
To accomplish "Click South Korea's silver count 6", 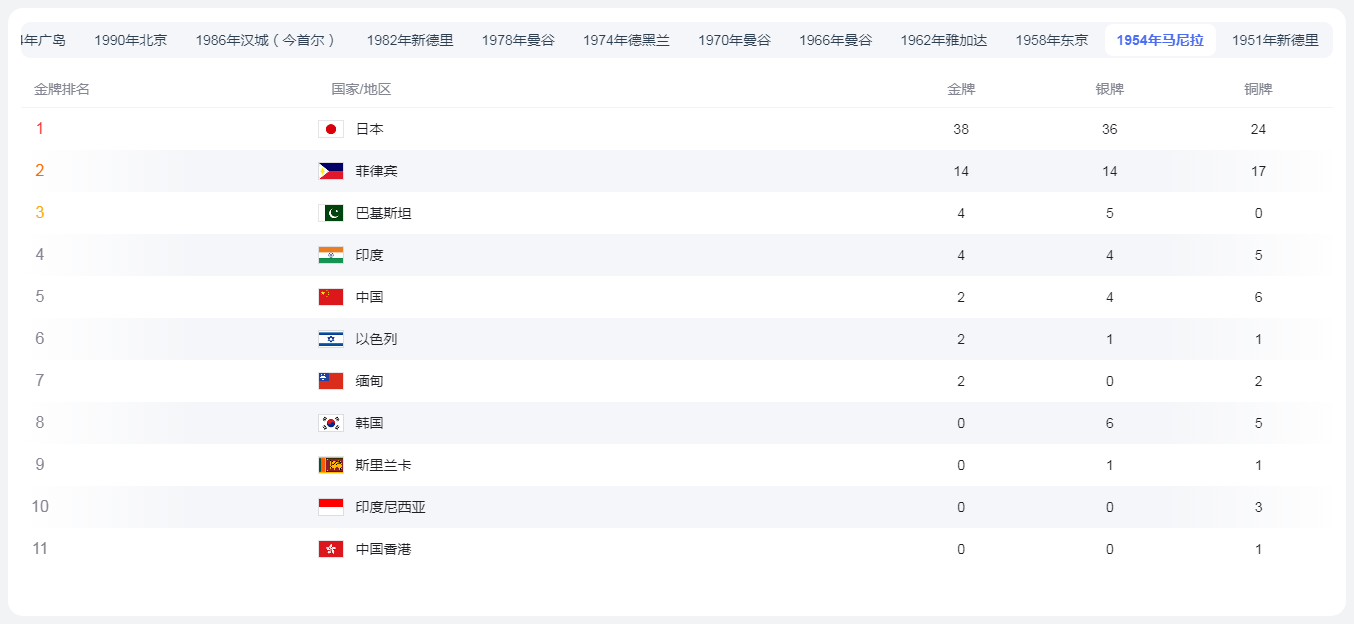I will click(x=1110, y=423).
